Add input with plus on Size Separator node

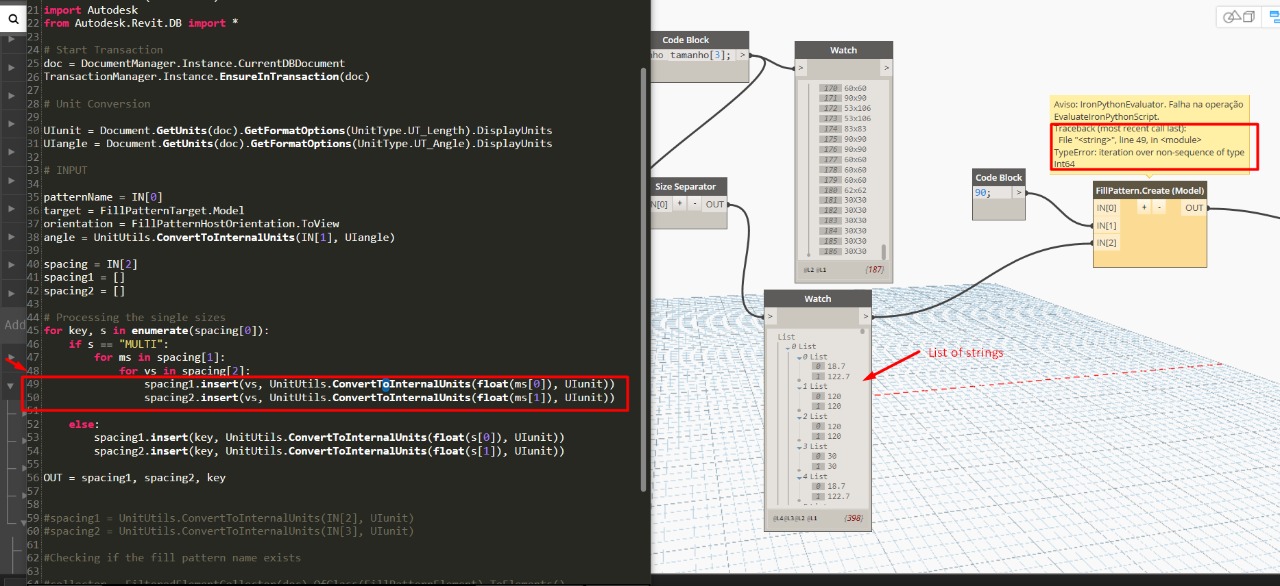[x=678, y=204]
